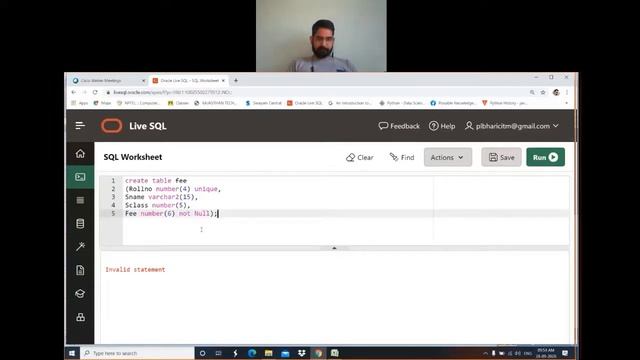Bookmark this page with the star icon
This screenshot has height=360, width=640.
(543, 92)
